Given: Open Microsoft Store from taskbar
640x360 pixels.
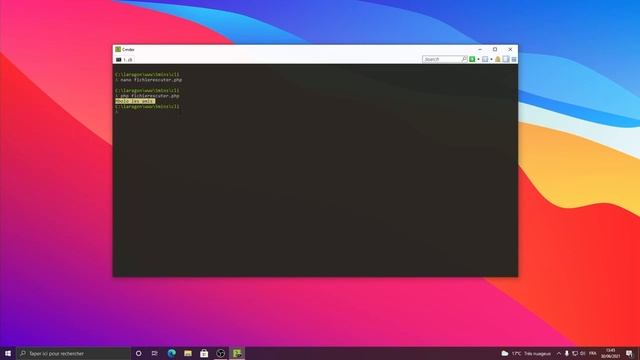Looking at the screenshot, I should (x=204, y=353).
